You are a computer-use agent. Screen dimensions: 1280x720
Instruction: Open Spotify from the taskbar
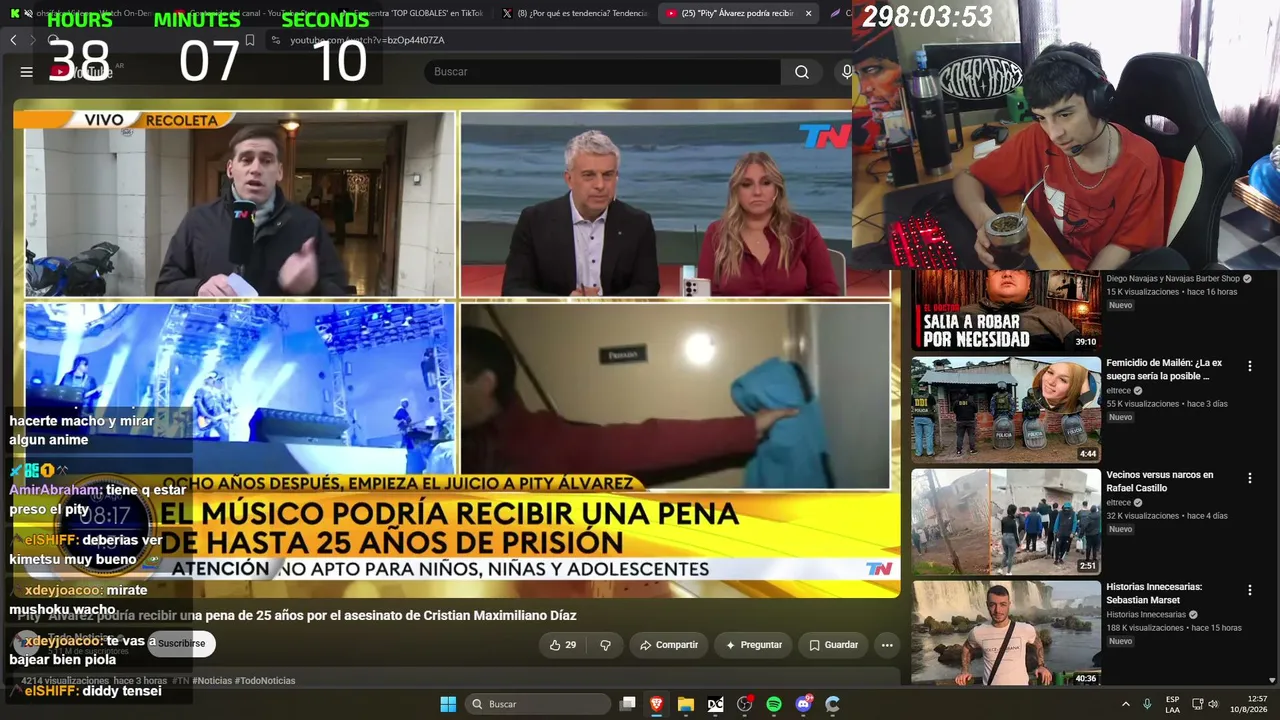click(774, 704)
